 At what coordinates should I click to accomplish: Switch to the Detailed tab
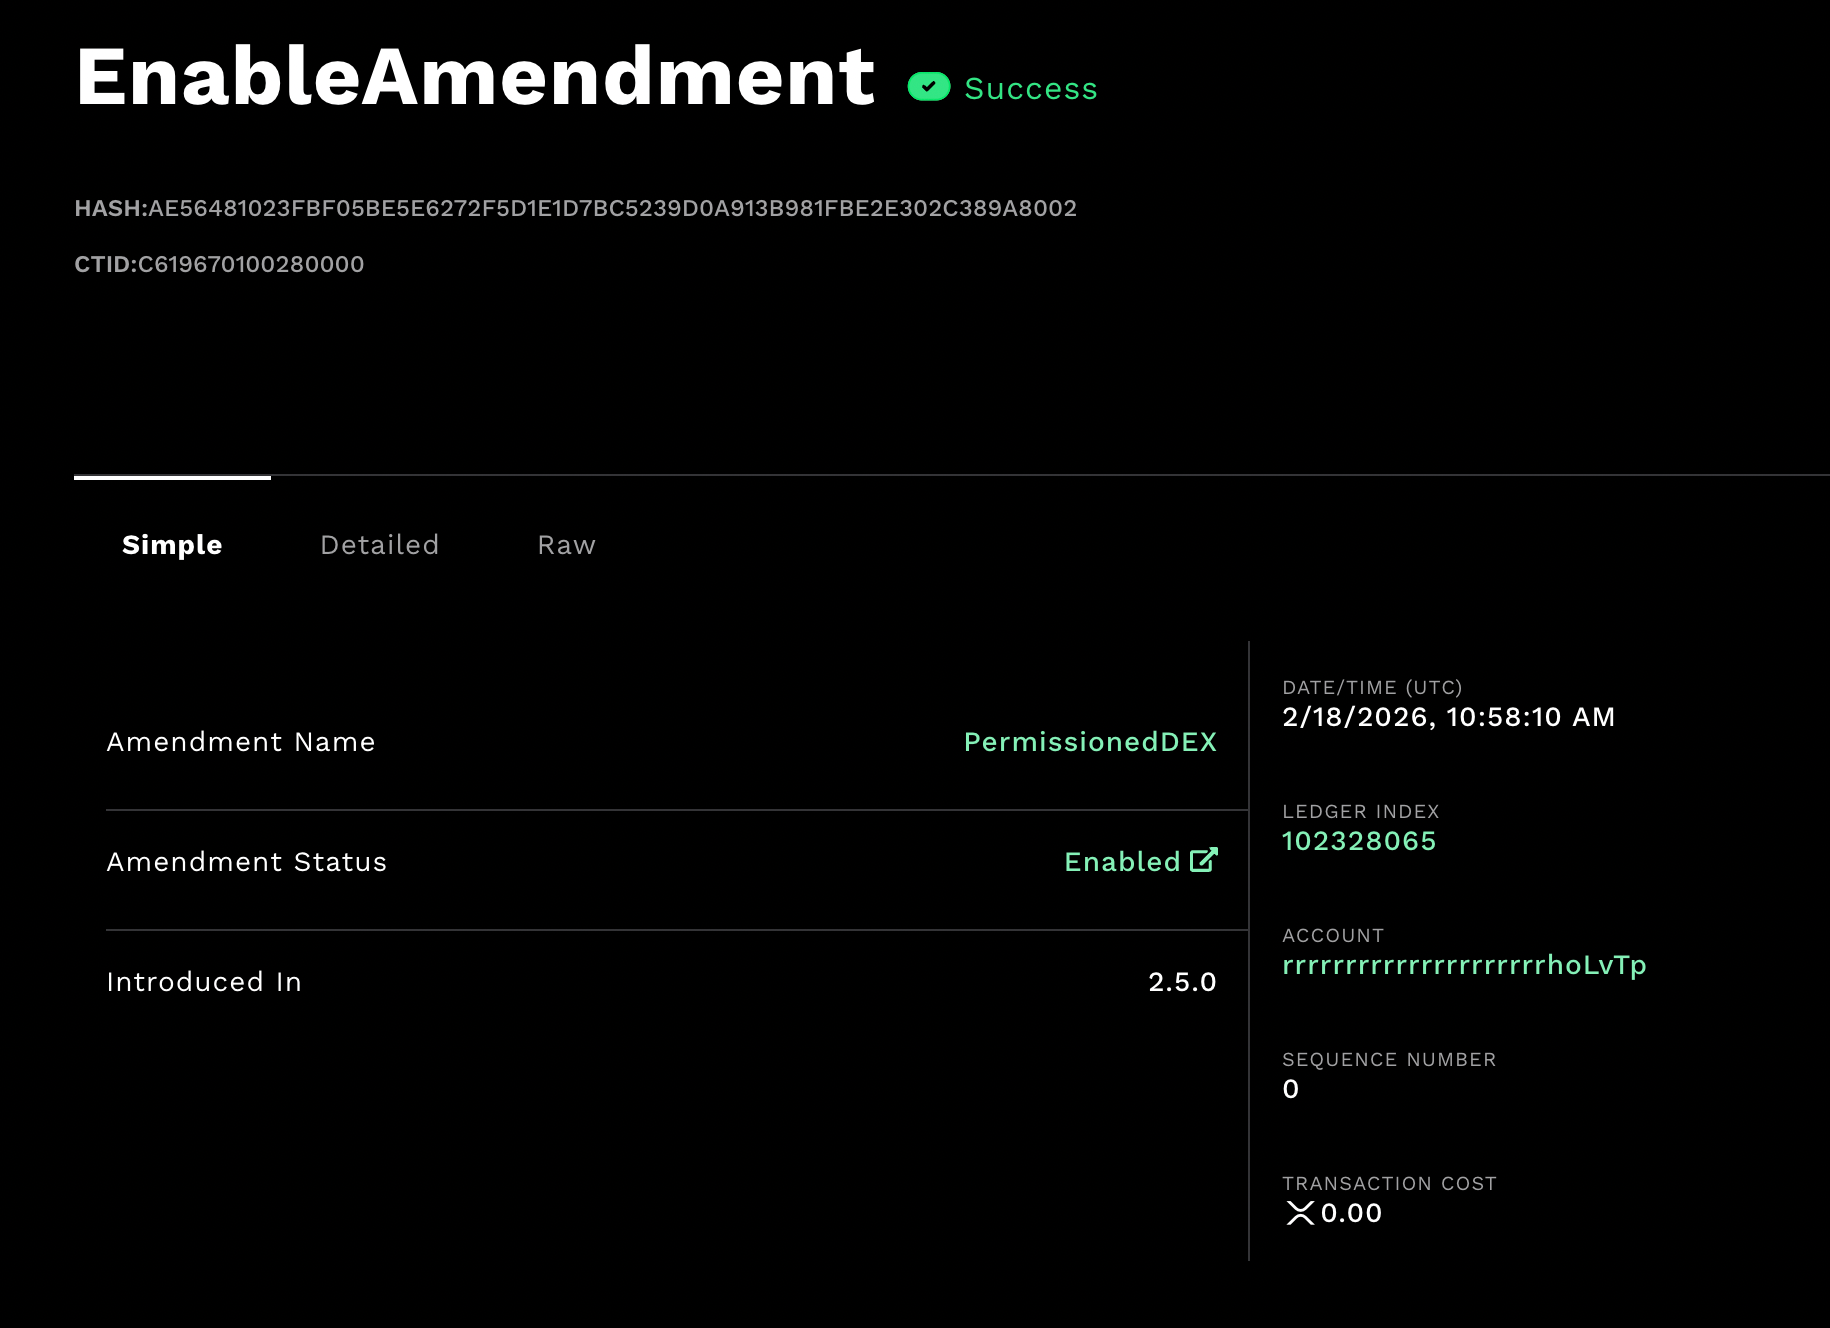coord(379,545)
